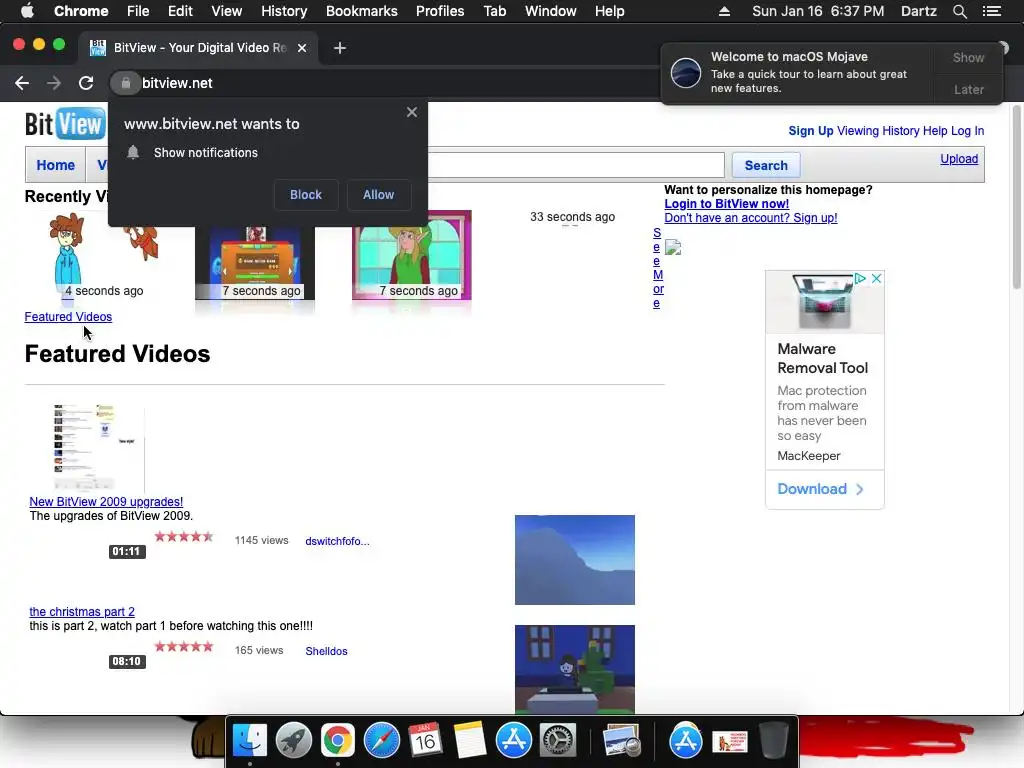1024x768 pixels.
Task: Click the BitView search input field
Action: [x=575, y=165]
